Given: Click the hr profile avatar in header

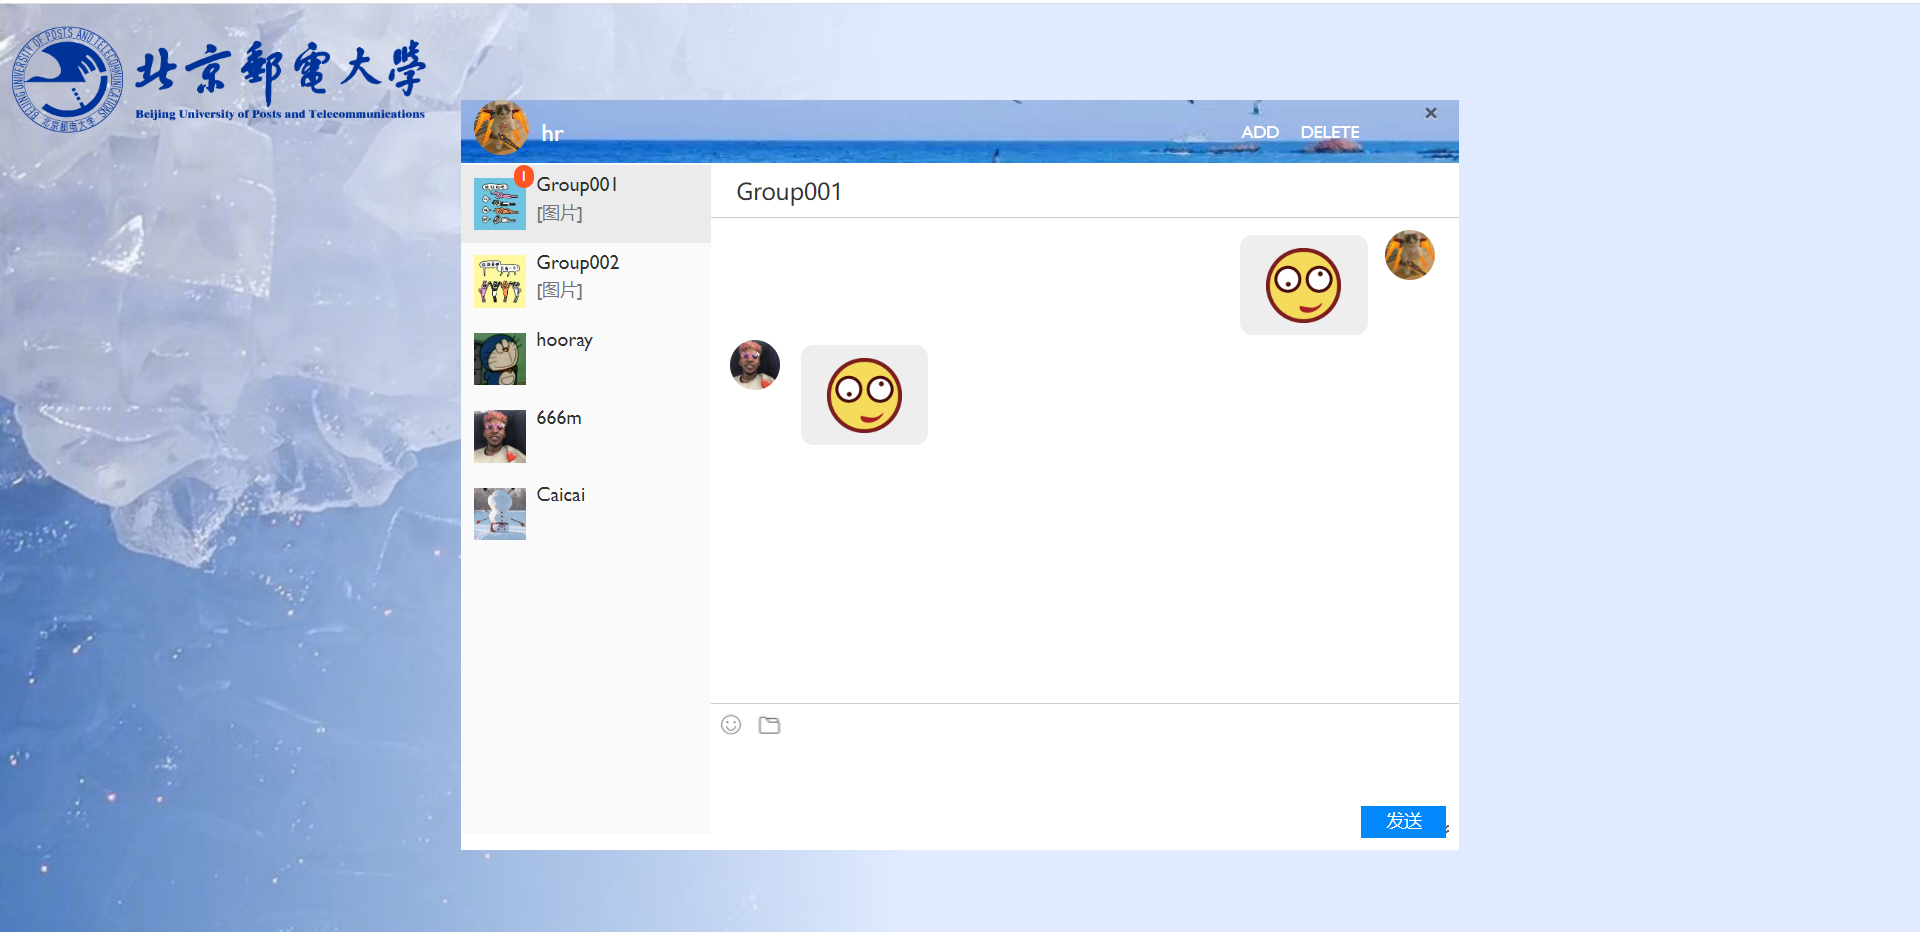Looking at the screenshot, I should 500,128.
